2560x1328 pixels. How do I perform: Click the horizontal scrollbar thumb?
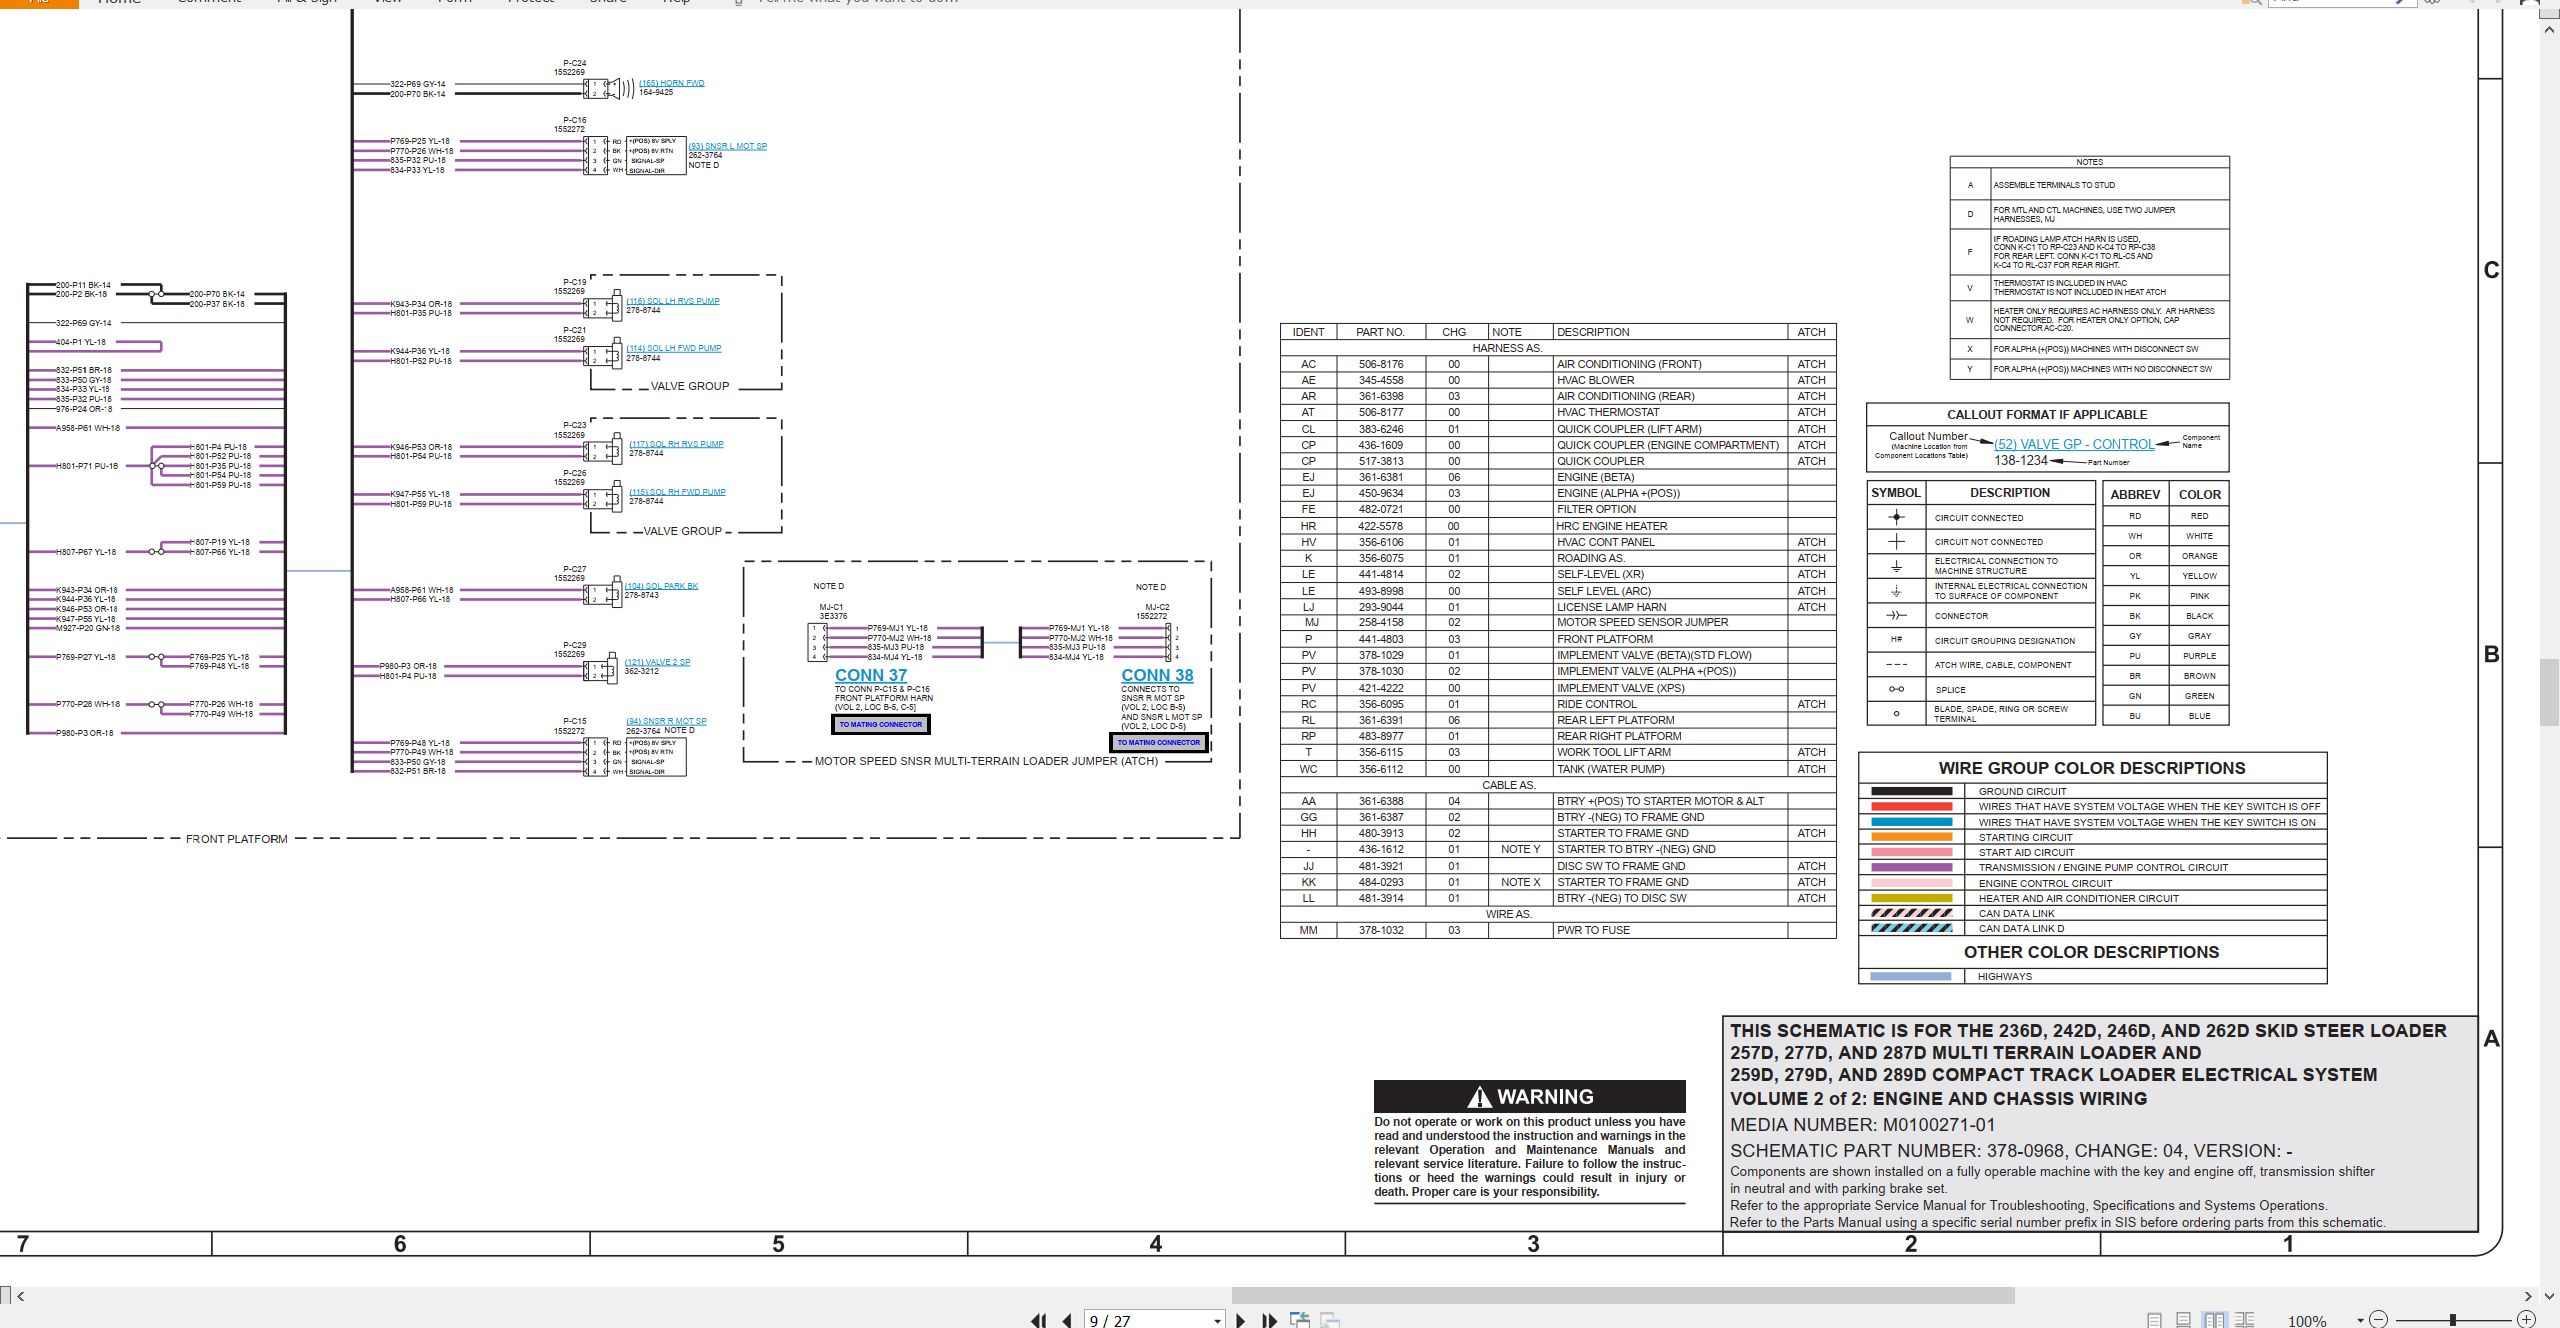click(1623, 1296)
